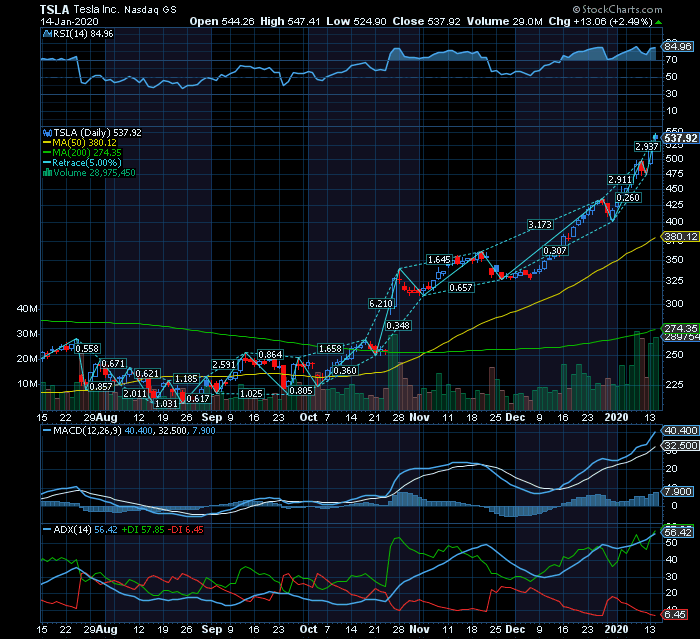Screen dimensions: 700x639
Task: Click the 84.96 RSI axis tag
Action: (678, 46)
